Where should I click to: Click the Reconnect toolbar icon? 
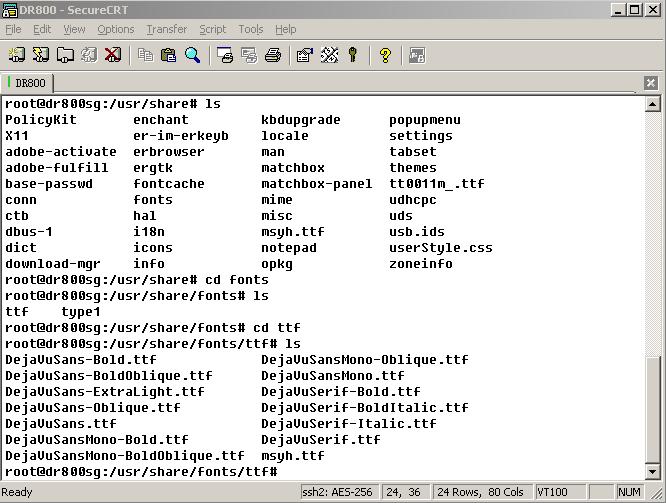[89, 55]
